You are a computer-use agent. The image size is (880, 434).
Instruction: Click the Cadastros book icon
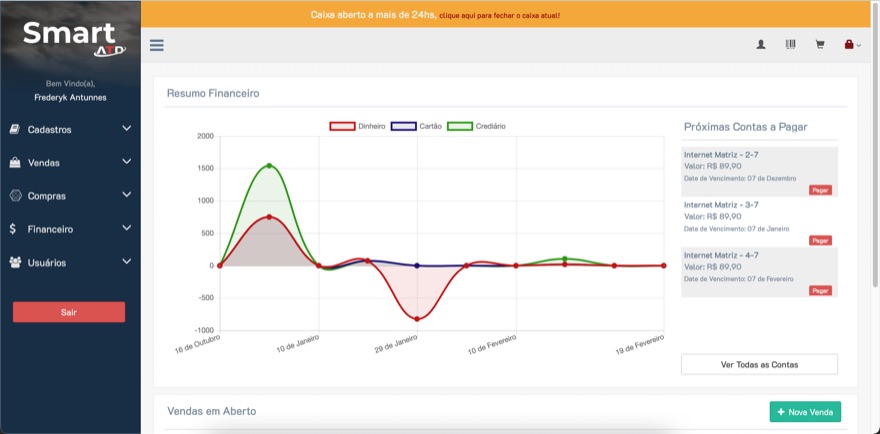tap(15, 129)
